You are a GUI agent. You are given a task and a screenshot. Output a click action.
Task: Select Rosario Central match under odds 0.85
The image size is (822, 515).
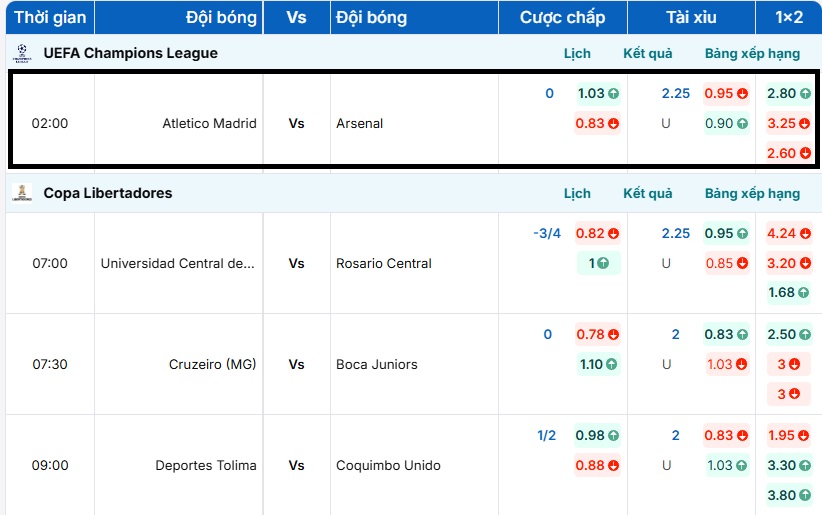click(x=726, y=263)
